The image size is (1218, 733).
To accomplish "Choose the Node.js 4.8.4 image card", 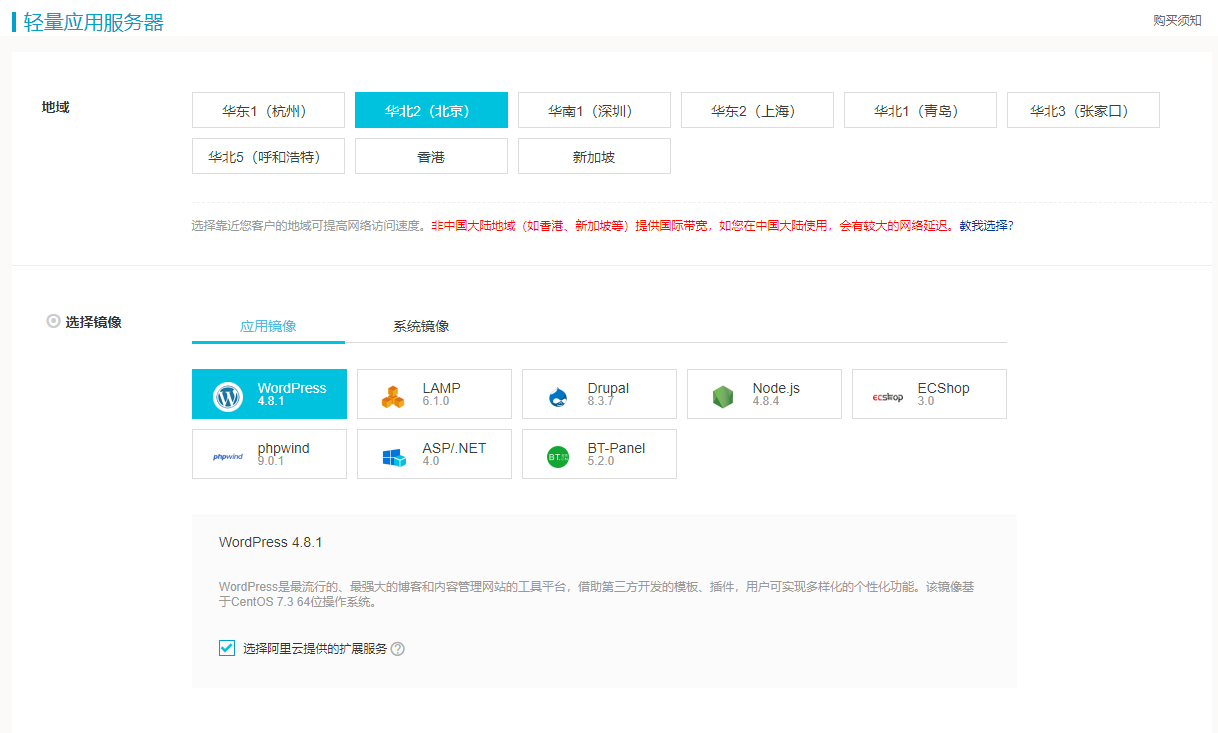I will [x=764, y=394].
